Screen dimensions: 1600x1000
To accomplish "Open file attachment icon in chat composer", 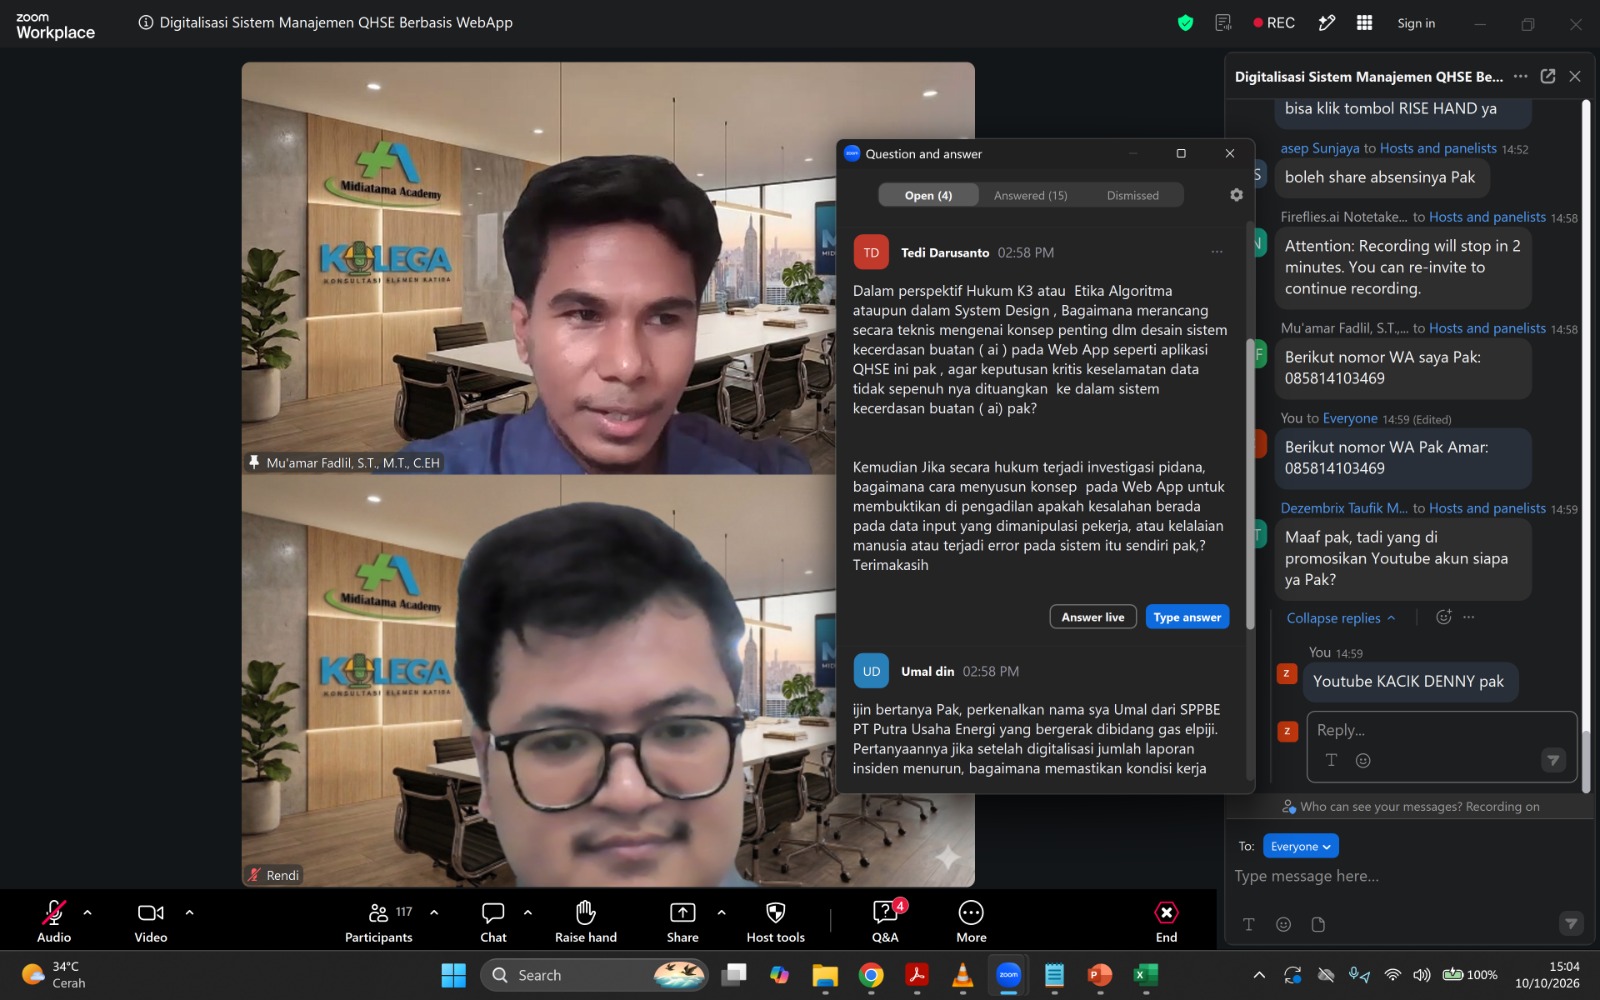I will point(1318,924).
